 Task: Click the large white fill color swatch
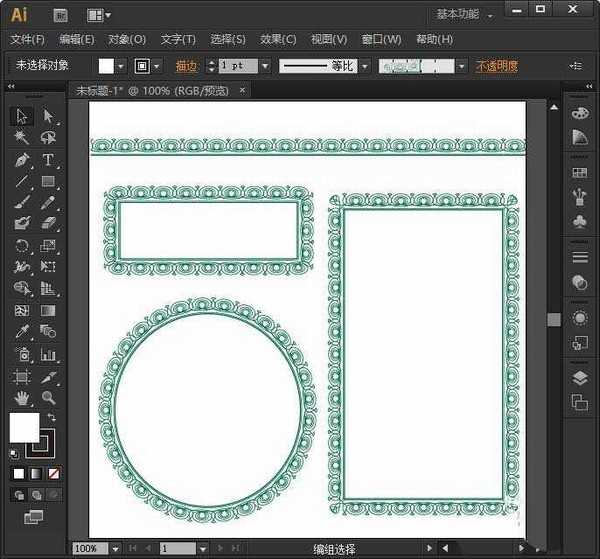pos(24,427)
